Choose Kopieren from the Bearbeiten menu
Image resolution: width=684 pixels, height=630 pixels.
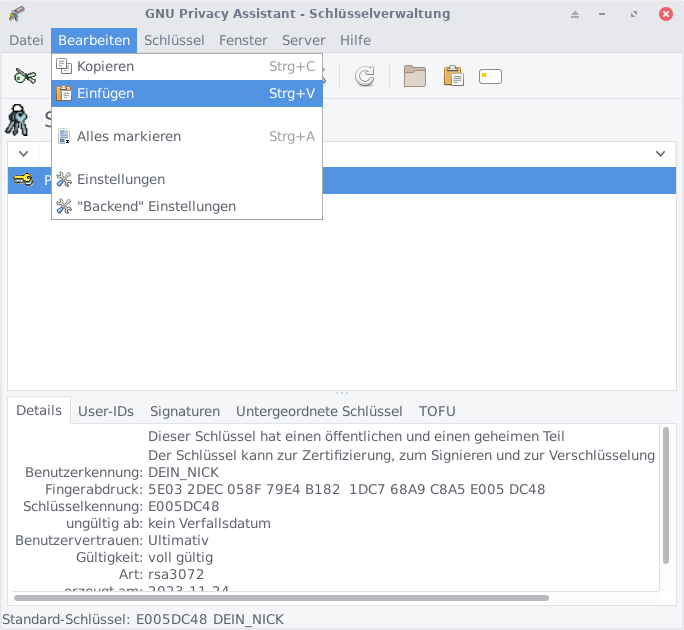105,66
